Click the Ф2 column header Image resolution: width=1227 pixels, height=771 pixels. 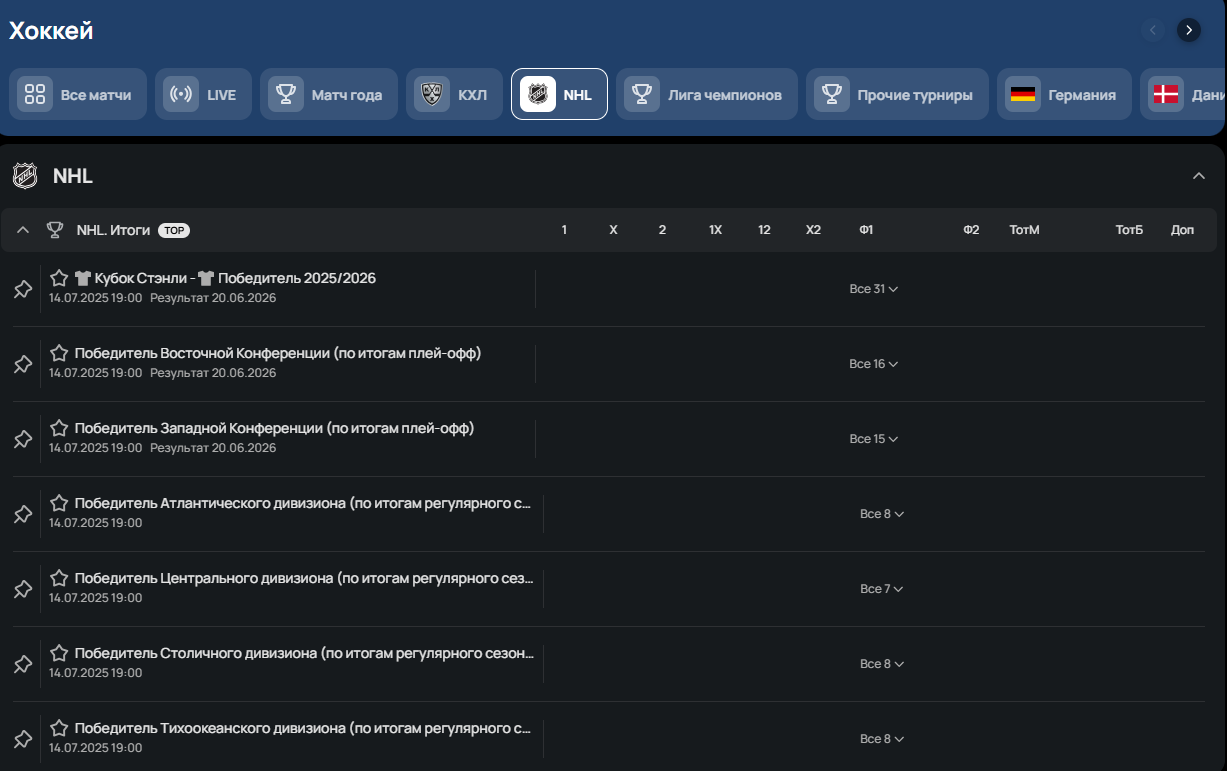tap(971, 230)
